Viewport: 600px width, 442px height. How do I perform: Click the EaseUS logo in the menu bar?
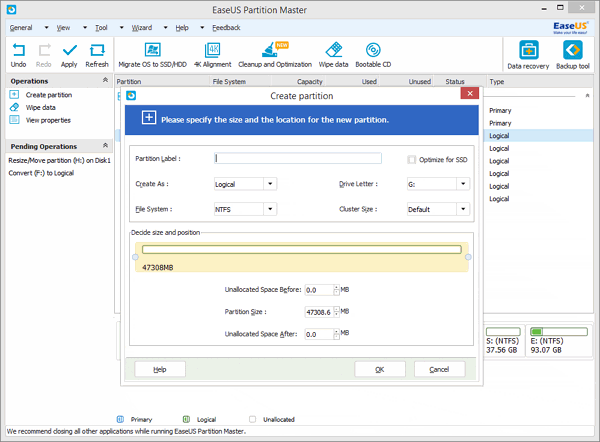(x=570, y=28)
